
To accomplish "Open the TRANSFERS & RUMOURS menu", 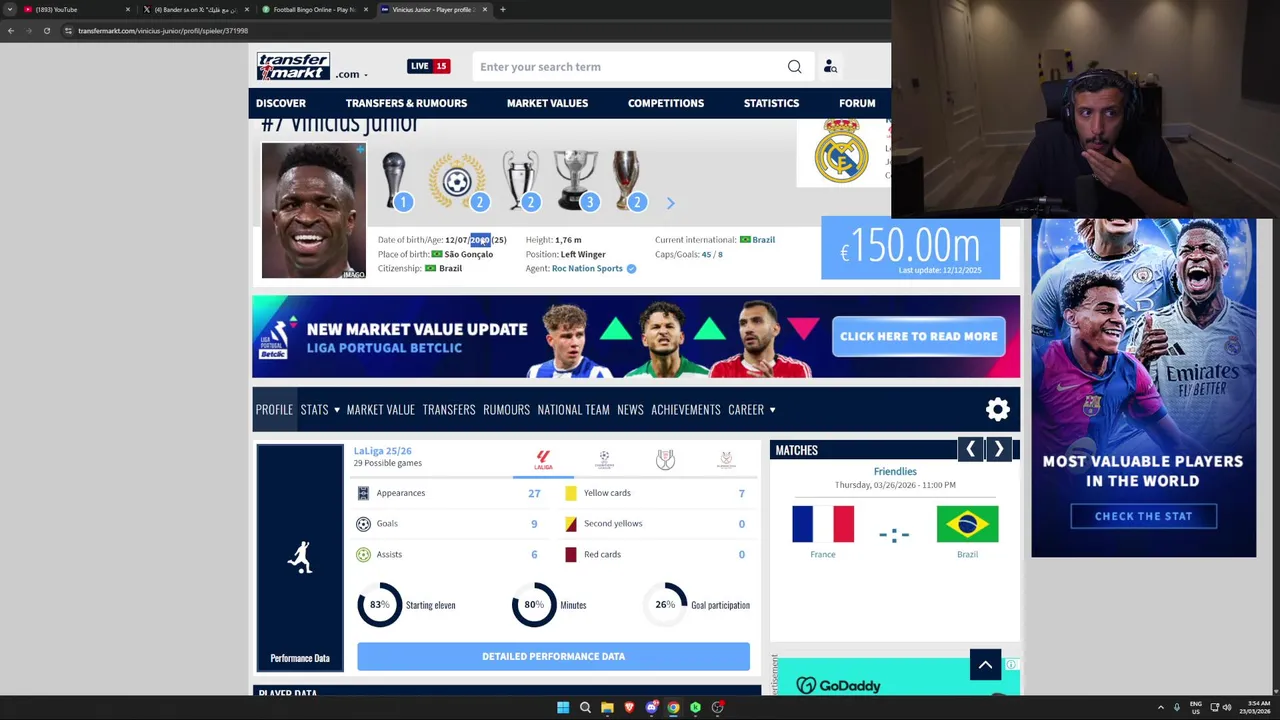I will (406, 103).
